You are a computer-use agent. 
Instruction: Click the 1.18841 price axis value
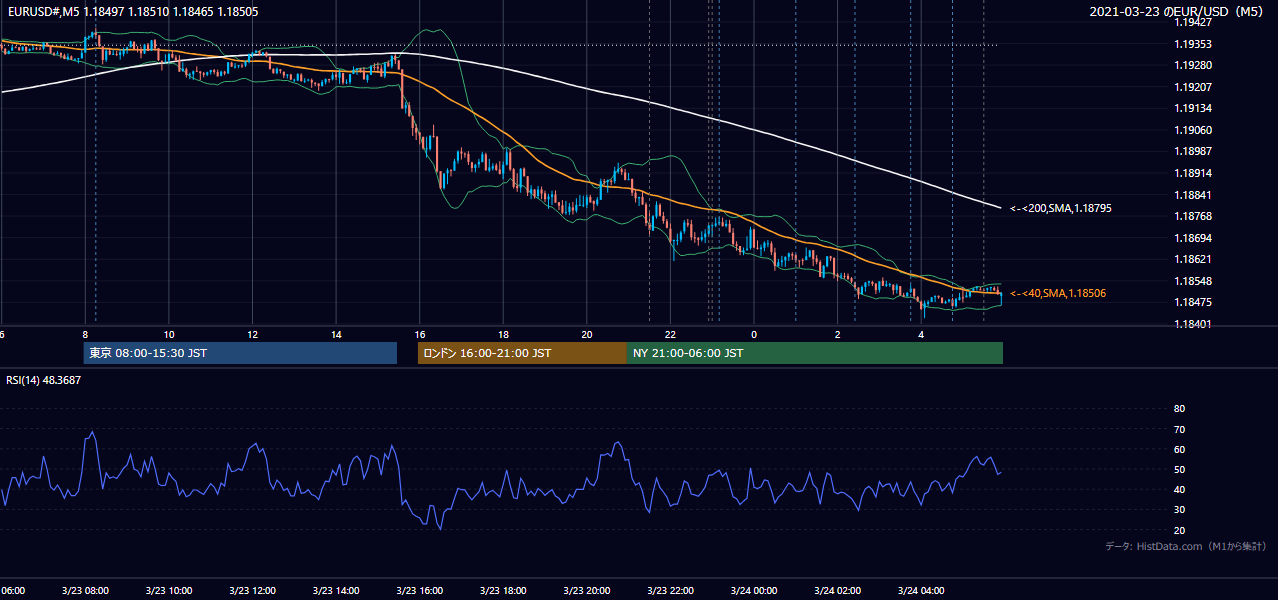pyautogui.click(x=1193, y=195)
